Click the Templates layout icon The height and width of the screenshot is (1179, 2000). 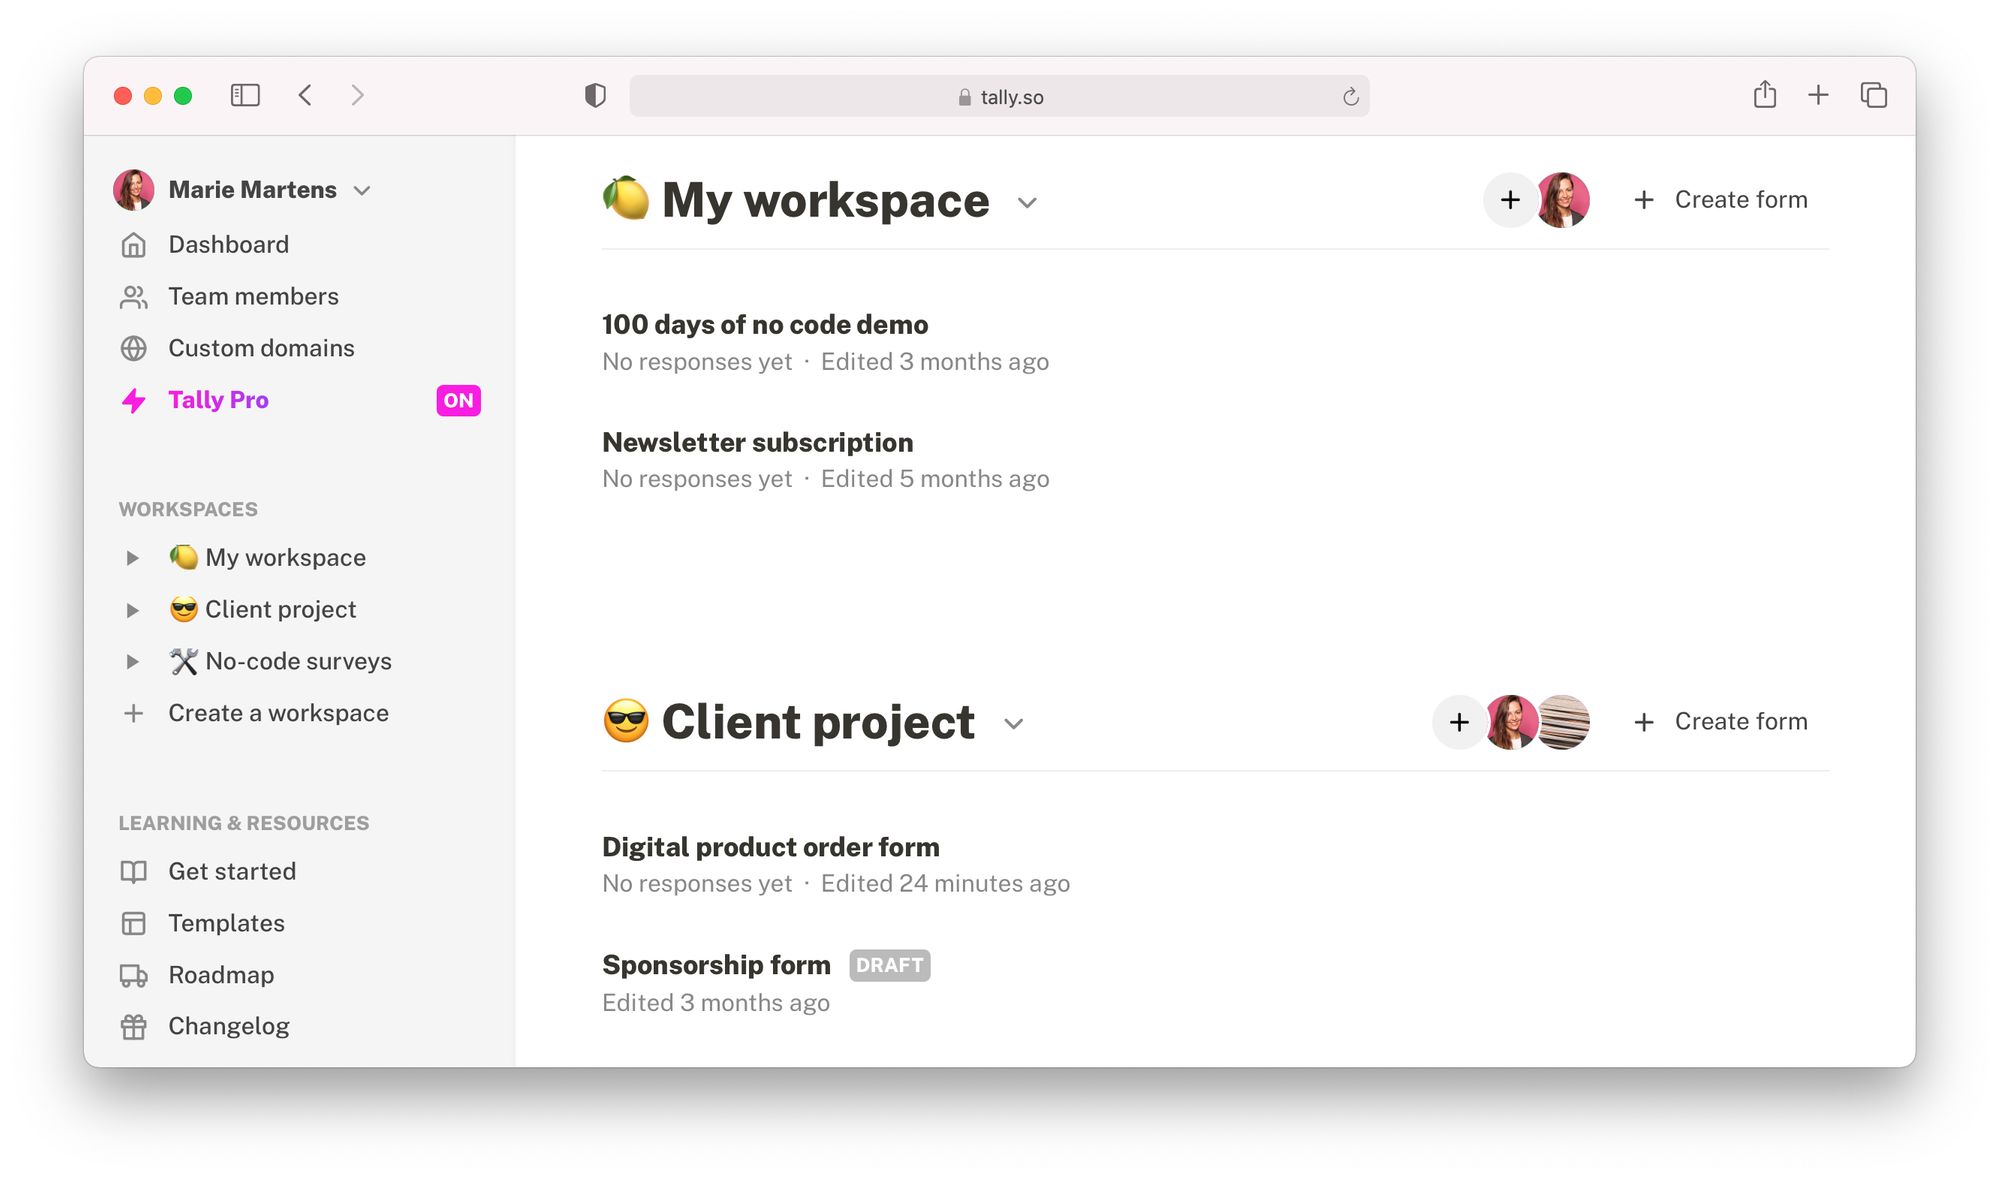coord(134,923)
